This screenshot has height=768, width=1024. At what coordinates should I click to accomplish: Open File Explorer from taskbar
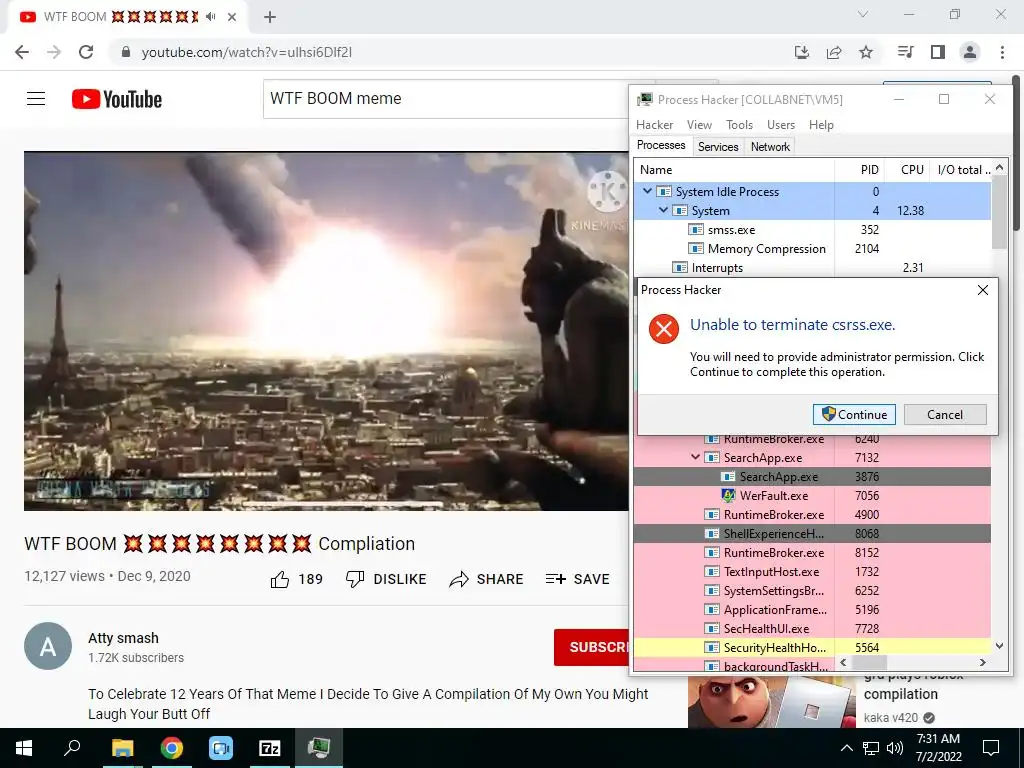[x=122, y=748]
